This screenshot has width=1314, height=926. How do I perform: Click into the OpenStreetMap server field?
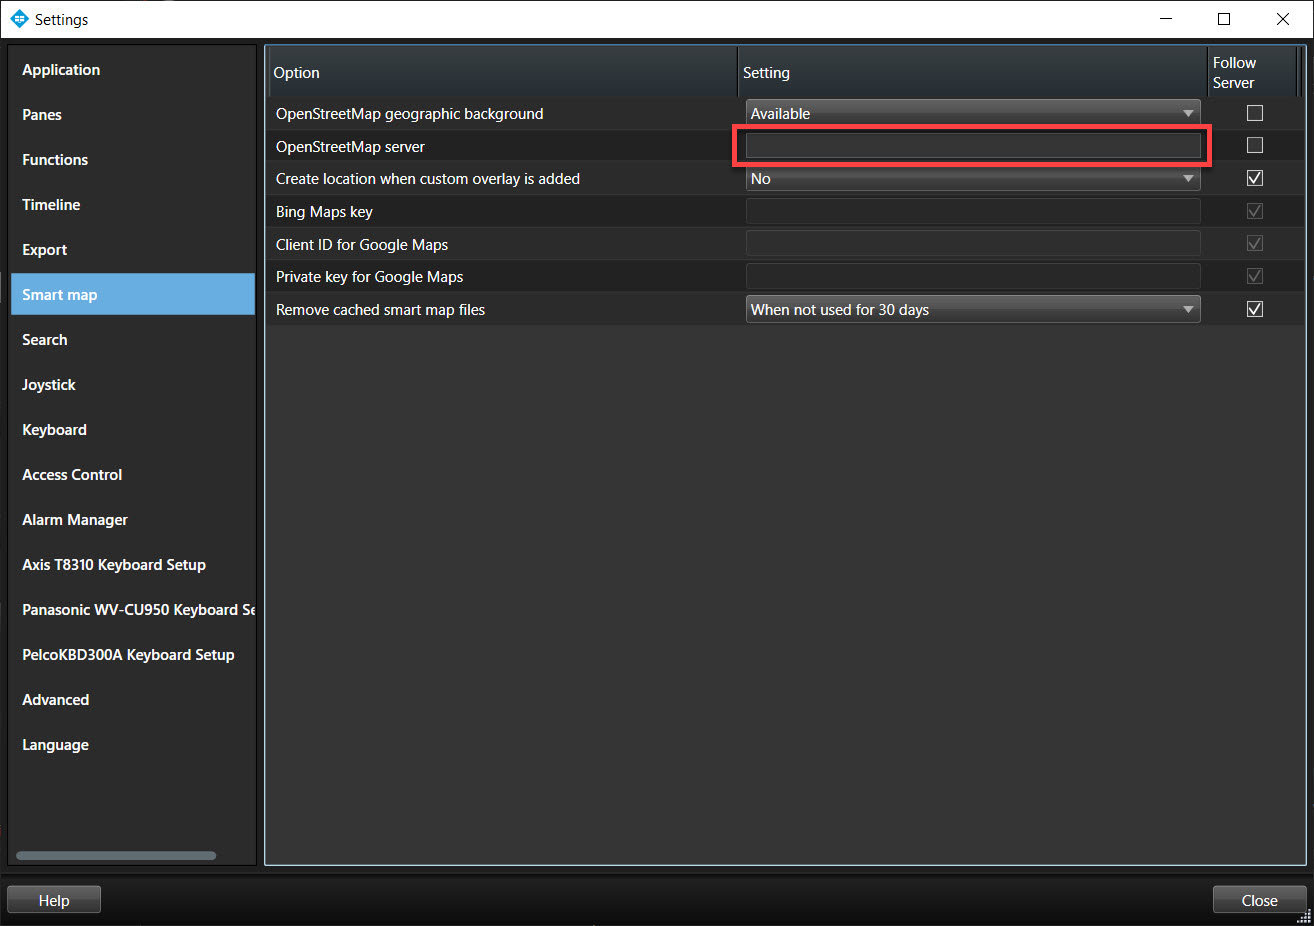[972, 147]
